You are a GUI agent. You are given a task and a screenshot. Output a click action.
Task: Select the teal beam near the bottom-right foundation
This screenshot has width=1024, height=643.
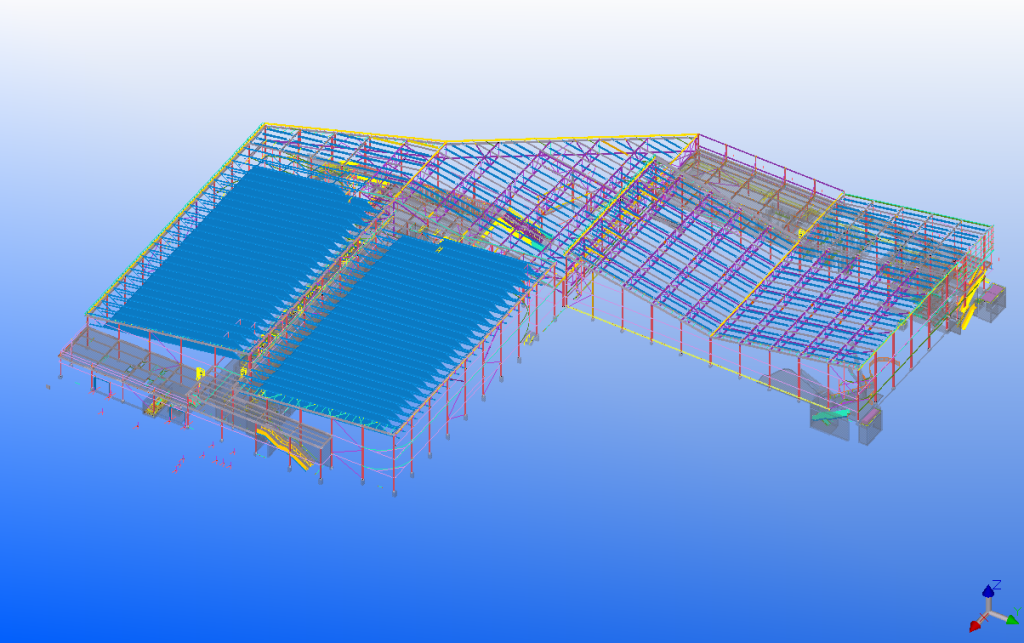coord(830,414)
